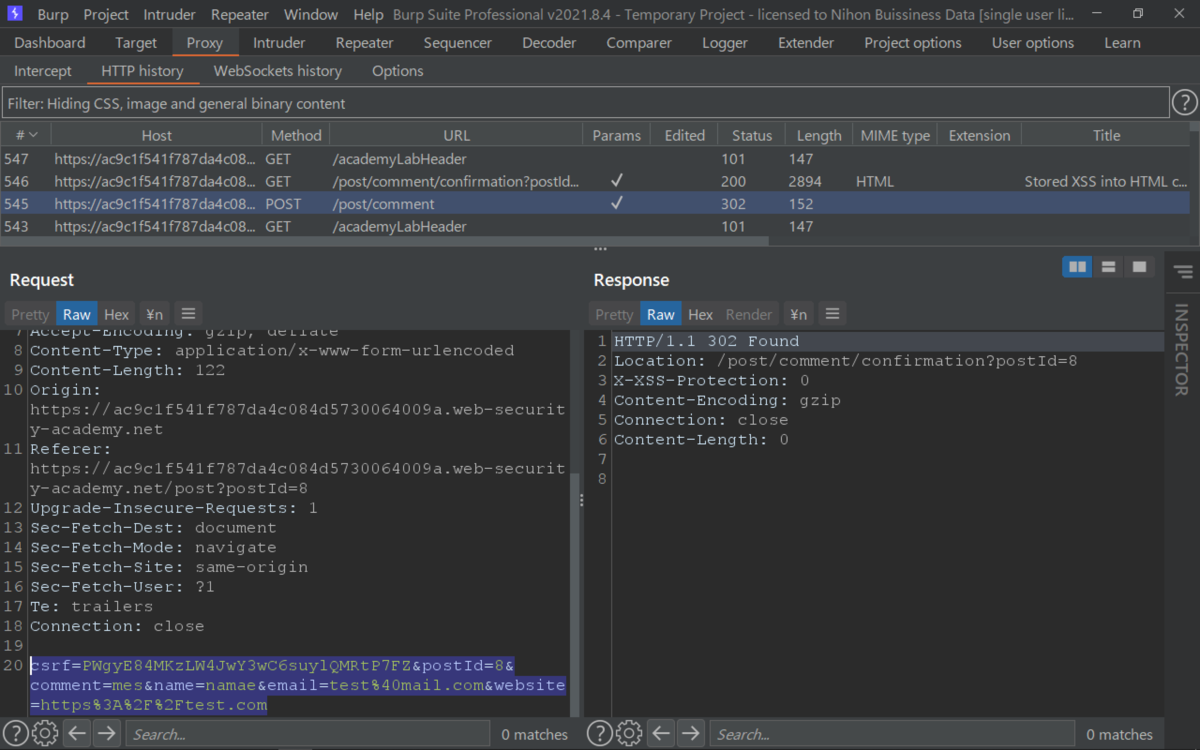Open Inspector panel hamburger icon
Screen dimensions: 1200x750
pyautogui.click(x=1183, y=272)
